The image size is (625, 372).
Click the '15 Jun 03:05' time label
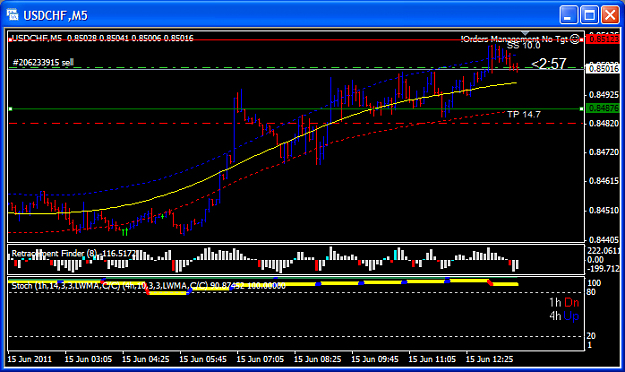88,359
